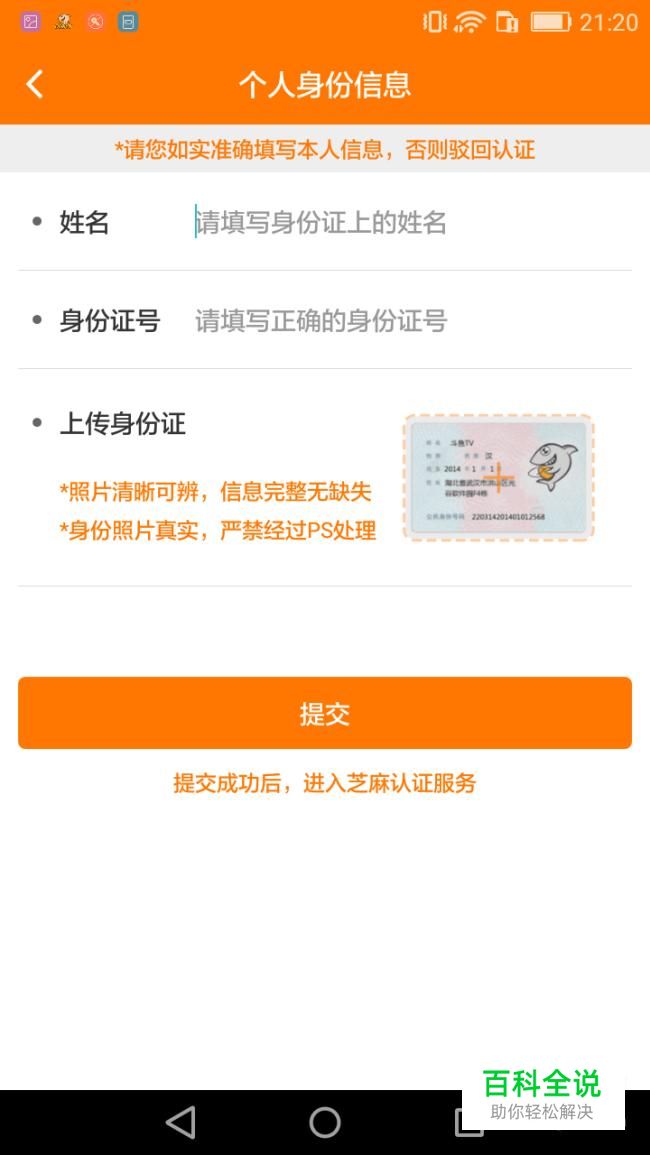Tap Android home circle button

(325, 1123)
